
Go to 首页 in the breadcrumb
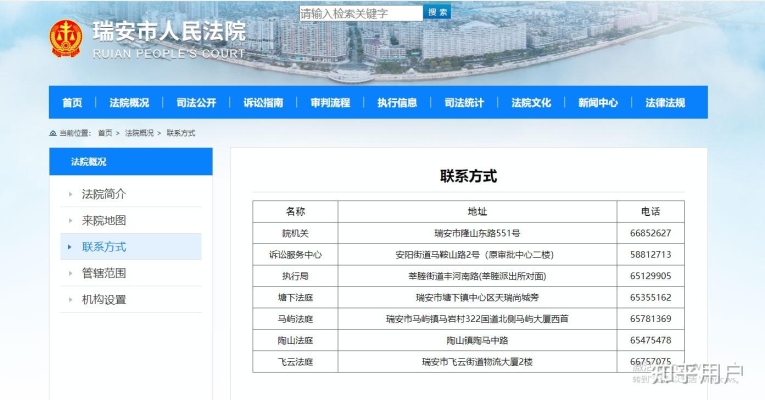[105, 133]
